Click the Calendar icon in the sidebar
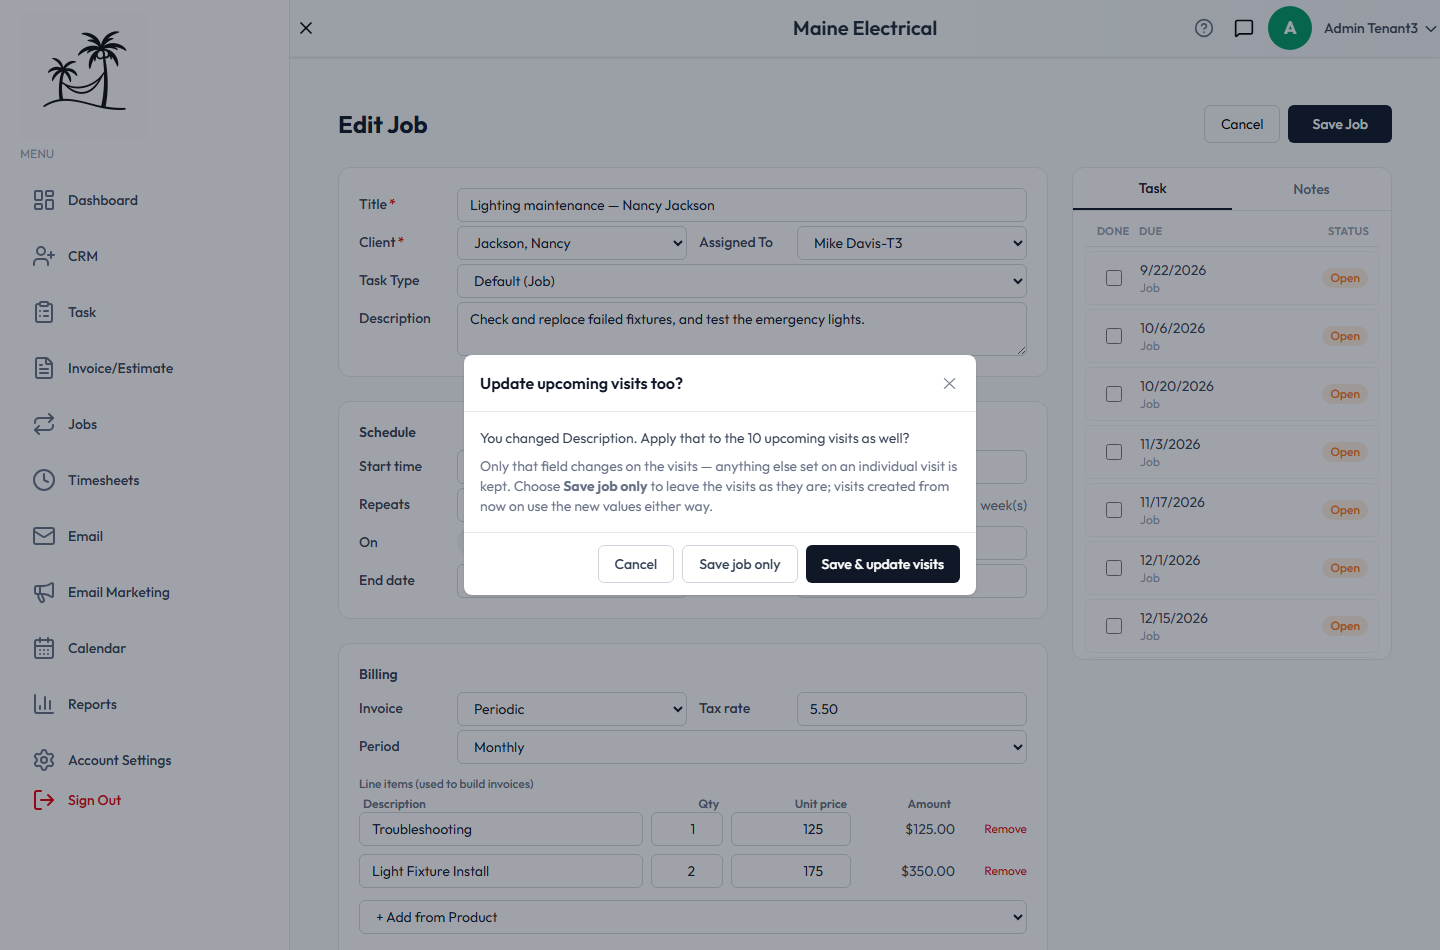Screen dimensions: 1440x950 click(x=44, y=648)
